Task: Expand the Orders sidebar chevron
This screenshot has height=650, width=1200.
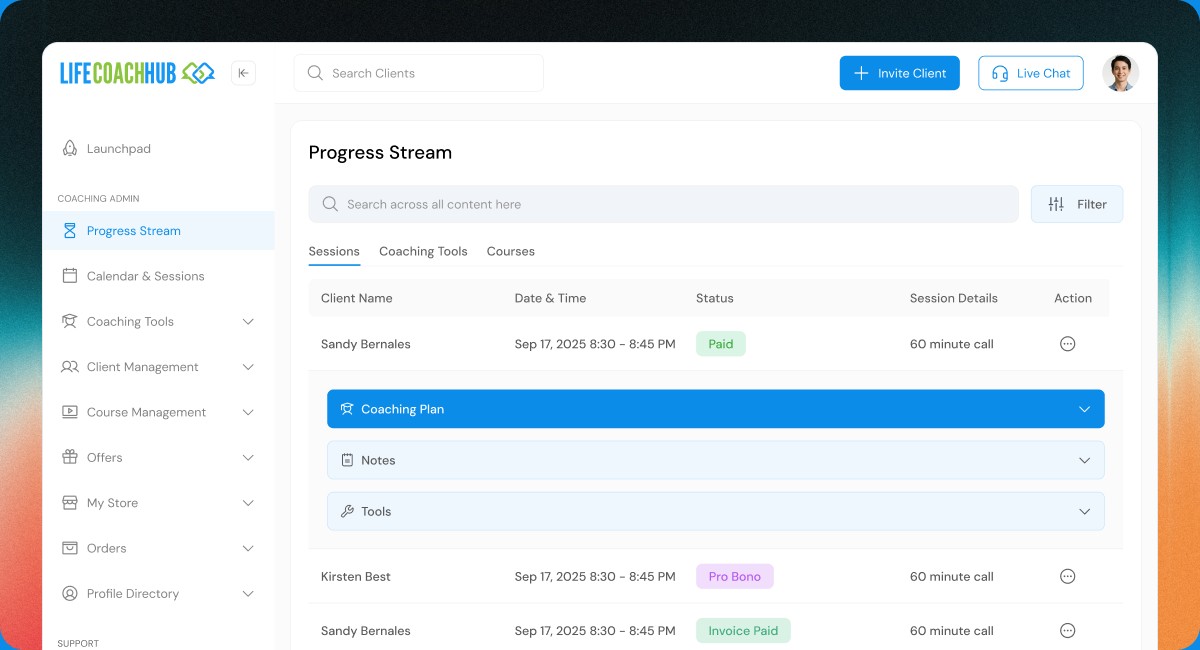Action: (x=248, y=548)
